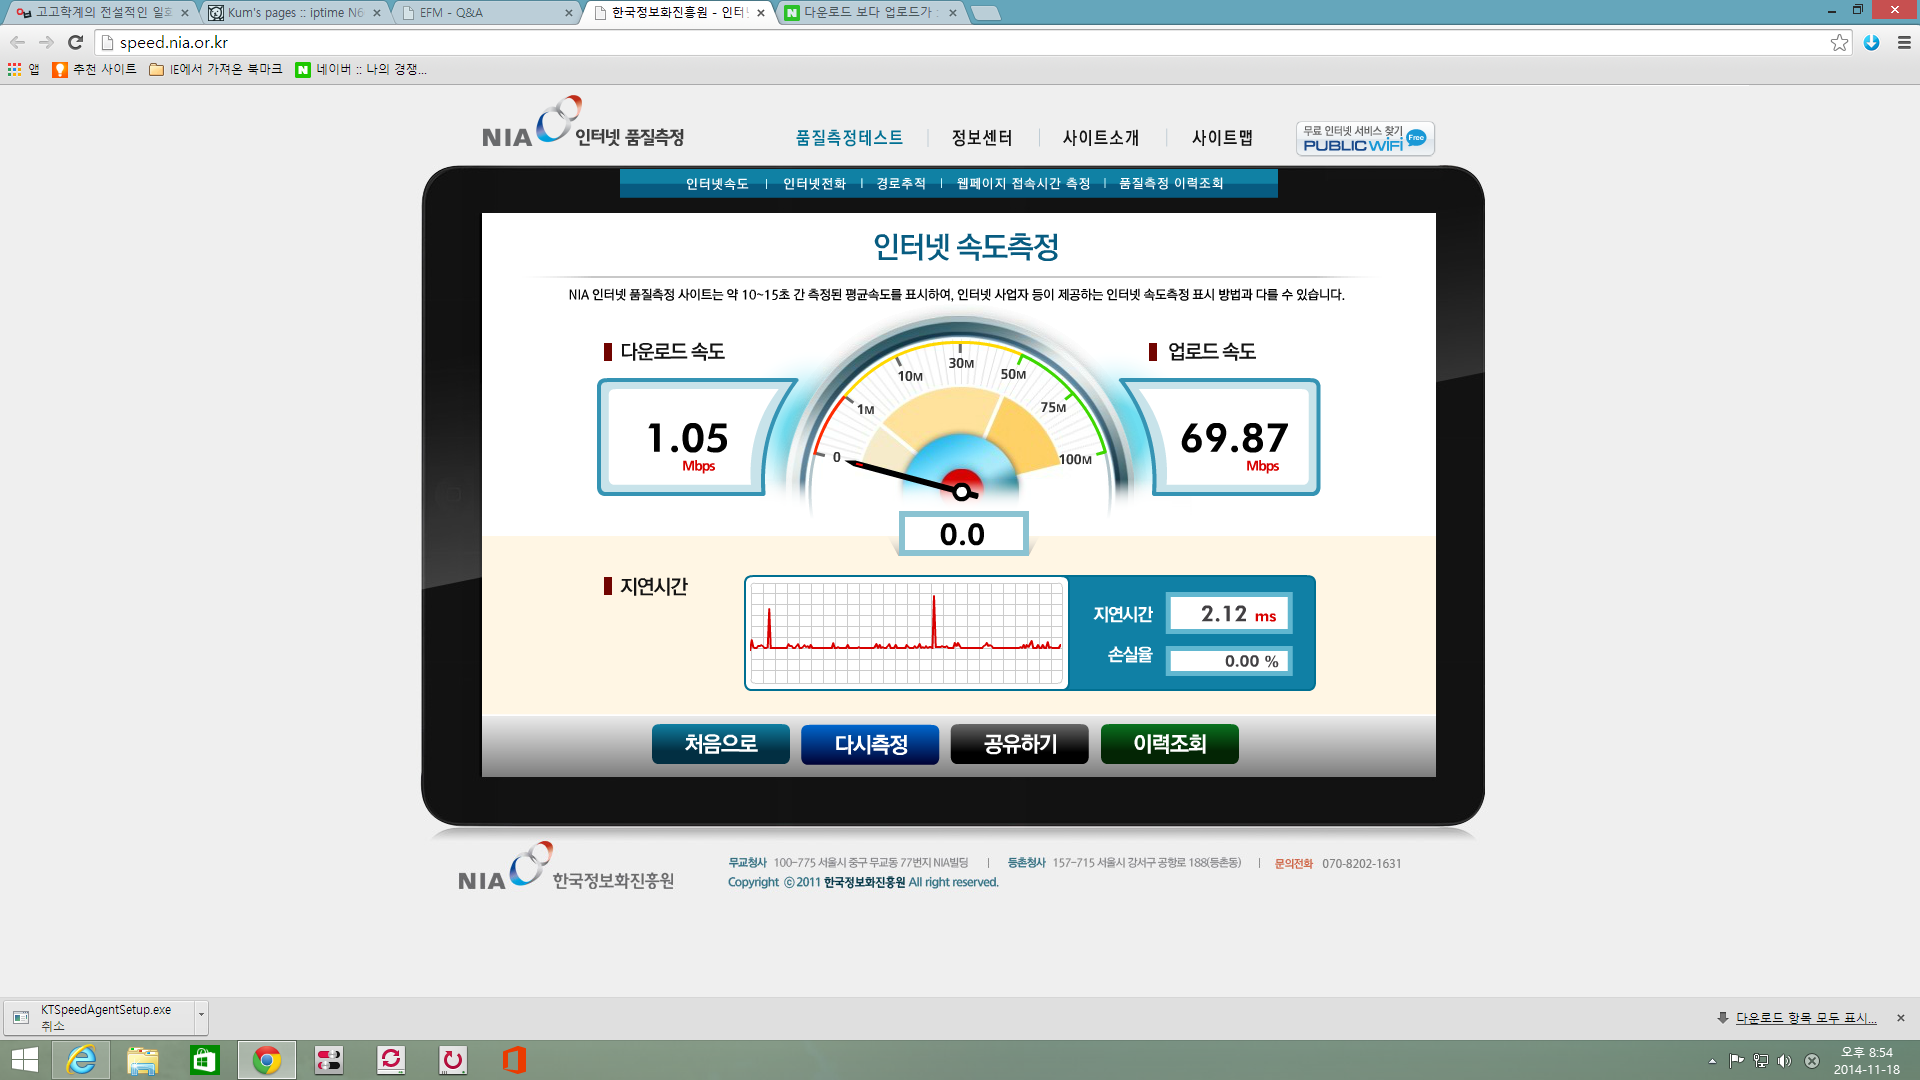This screenshot has width=1920, height=1080.
Task: Open Microsoft Office taskbar icon
Action: pyautogui.click(x=515, y=1060)
